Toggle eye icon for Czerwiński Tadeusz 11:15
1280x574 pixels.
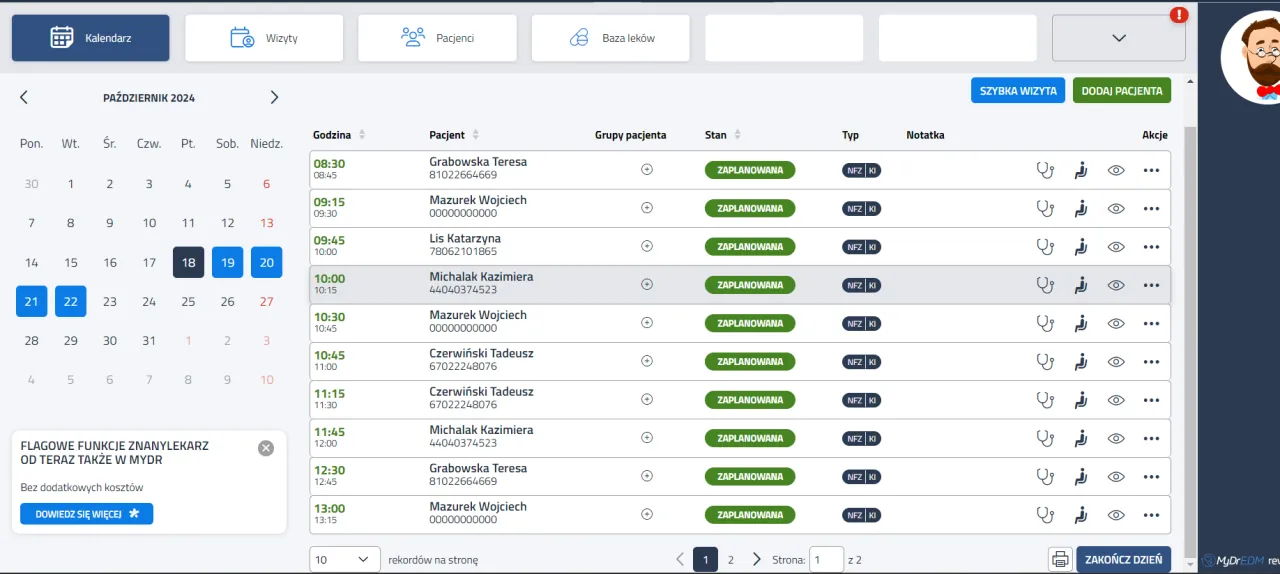(x=1116, y=400)
